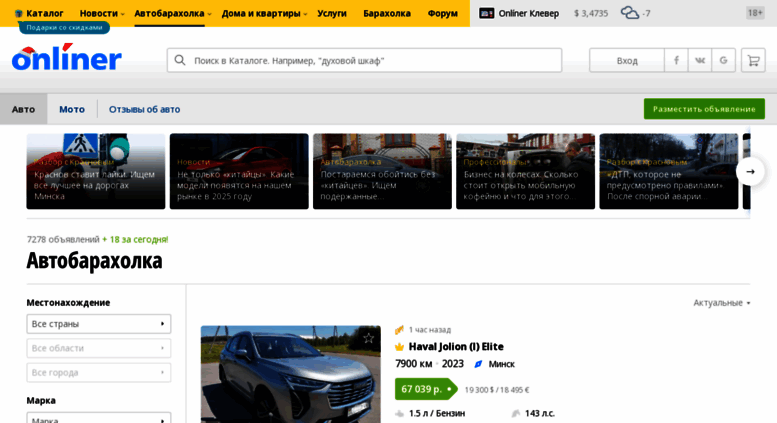The width and height of the screenshot is (777, 423).
Task: Log in with the VK icon
Action: [x=700, y=60]
